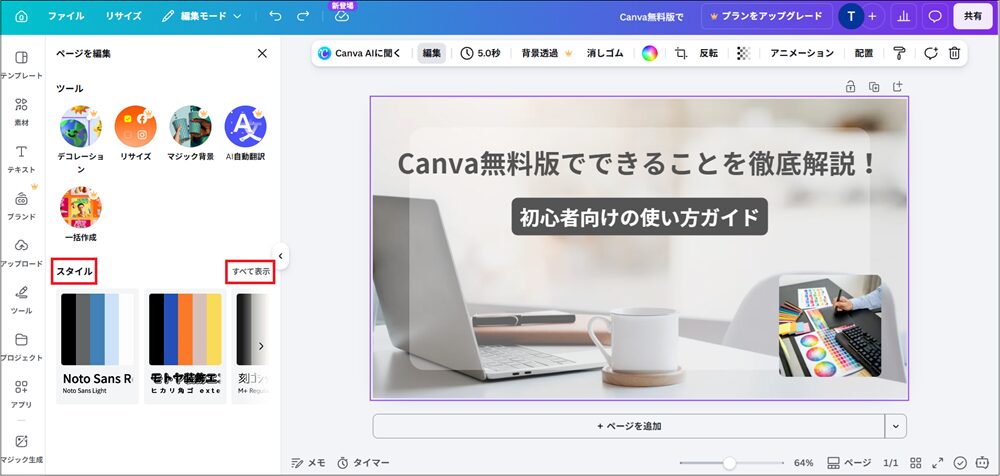Check the cloud save status icon
This screenshot has width=1000, height=476.
(x=342, y=17)
